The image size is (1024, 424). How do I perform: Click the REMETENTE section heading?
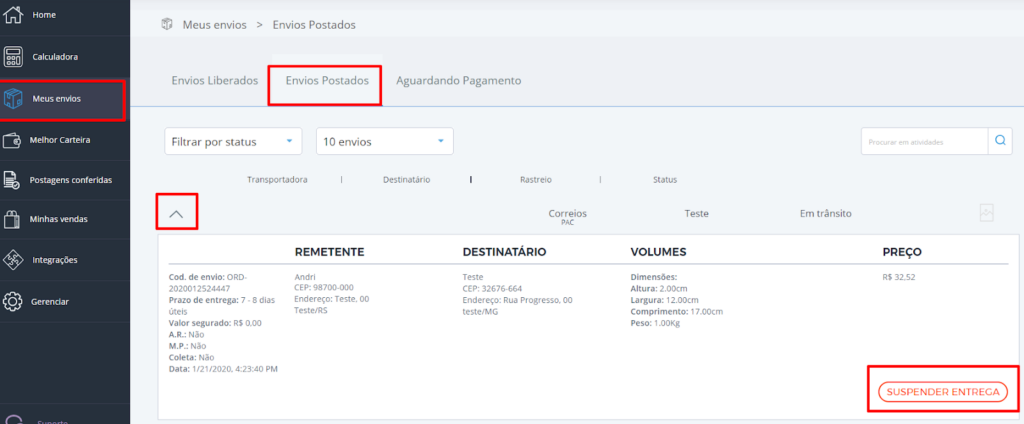click(x=330, y=252)
